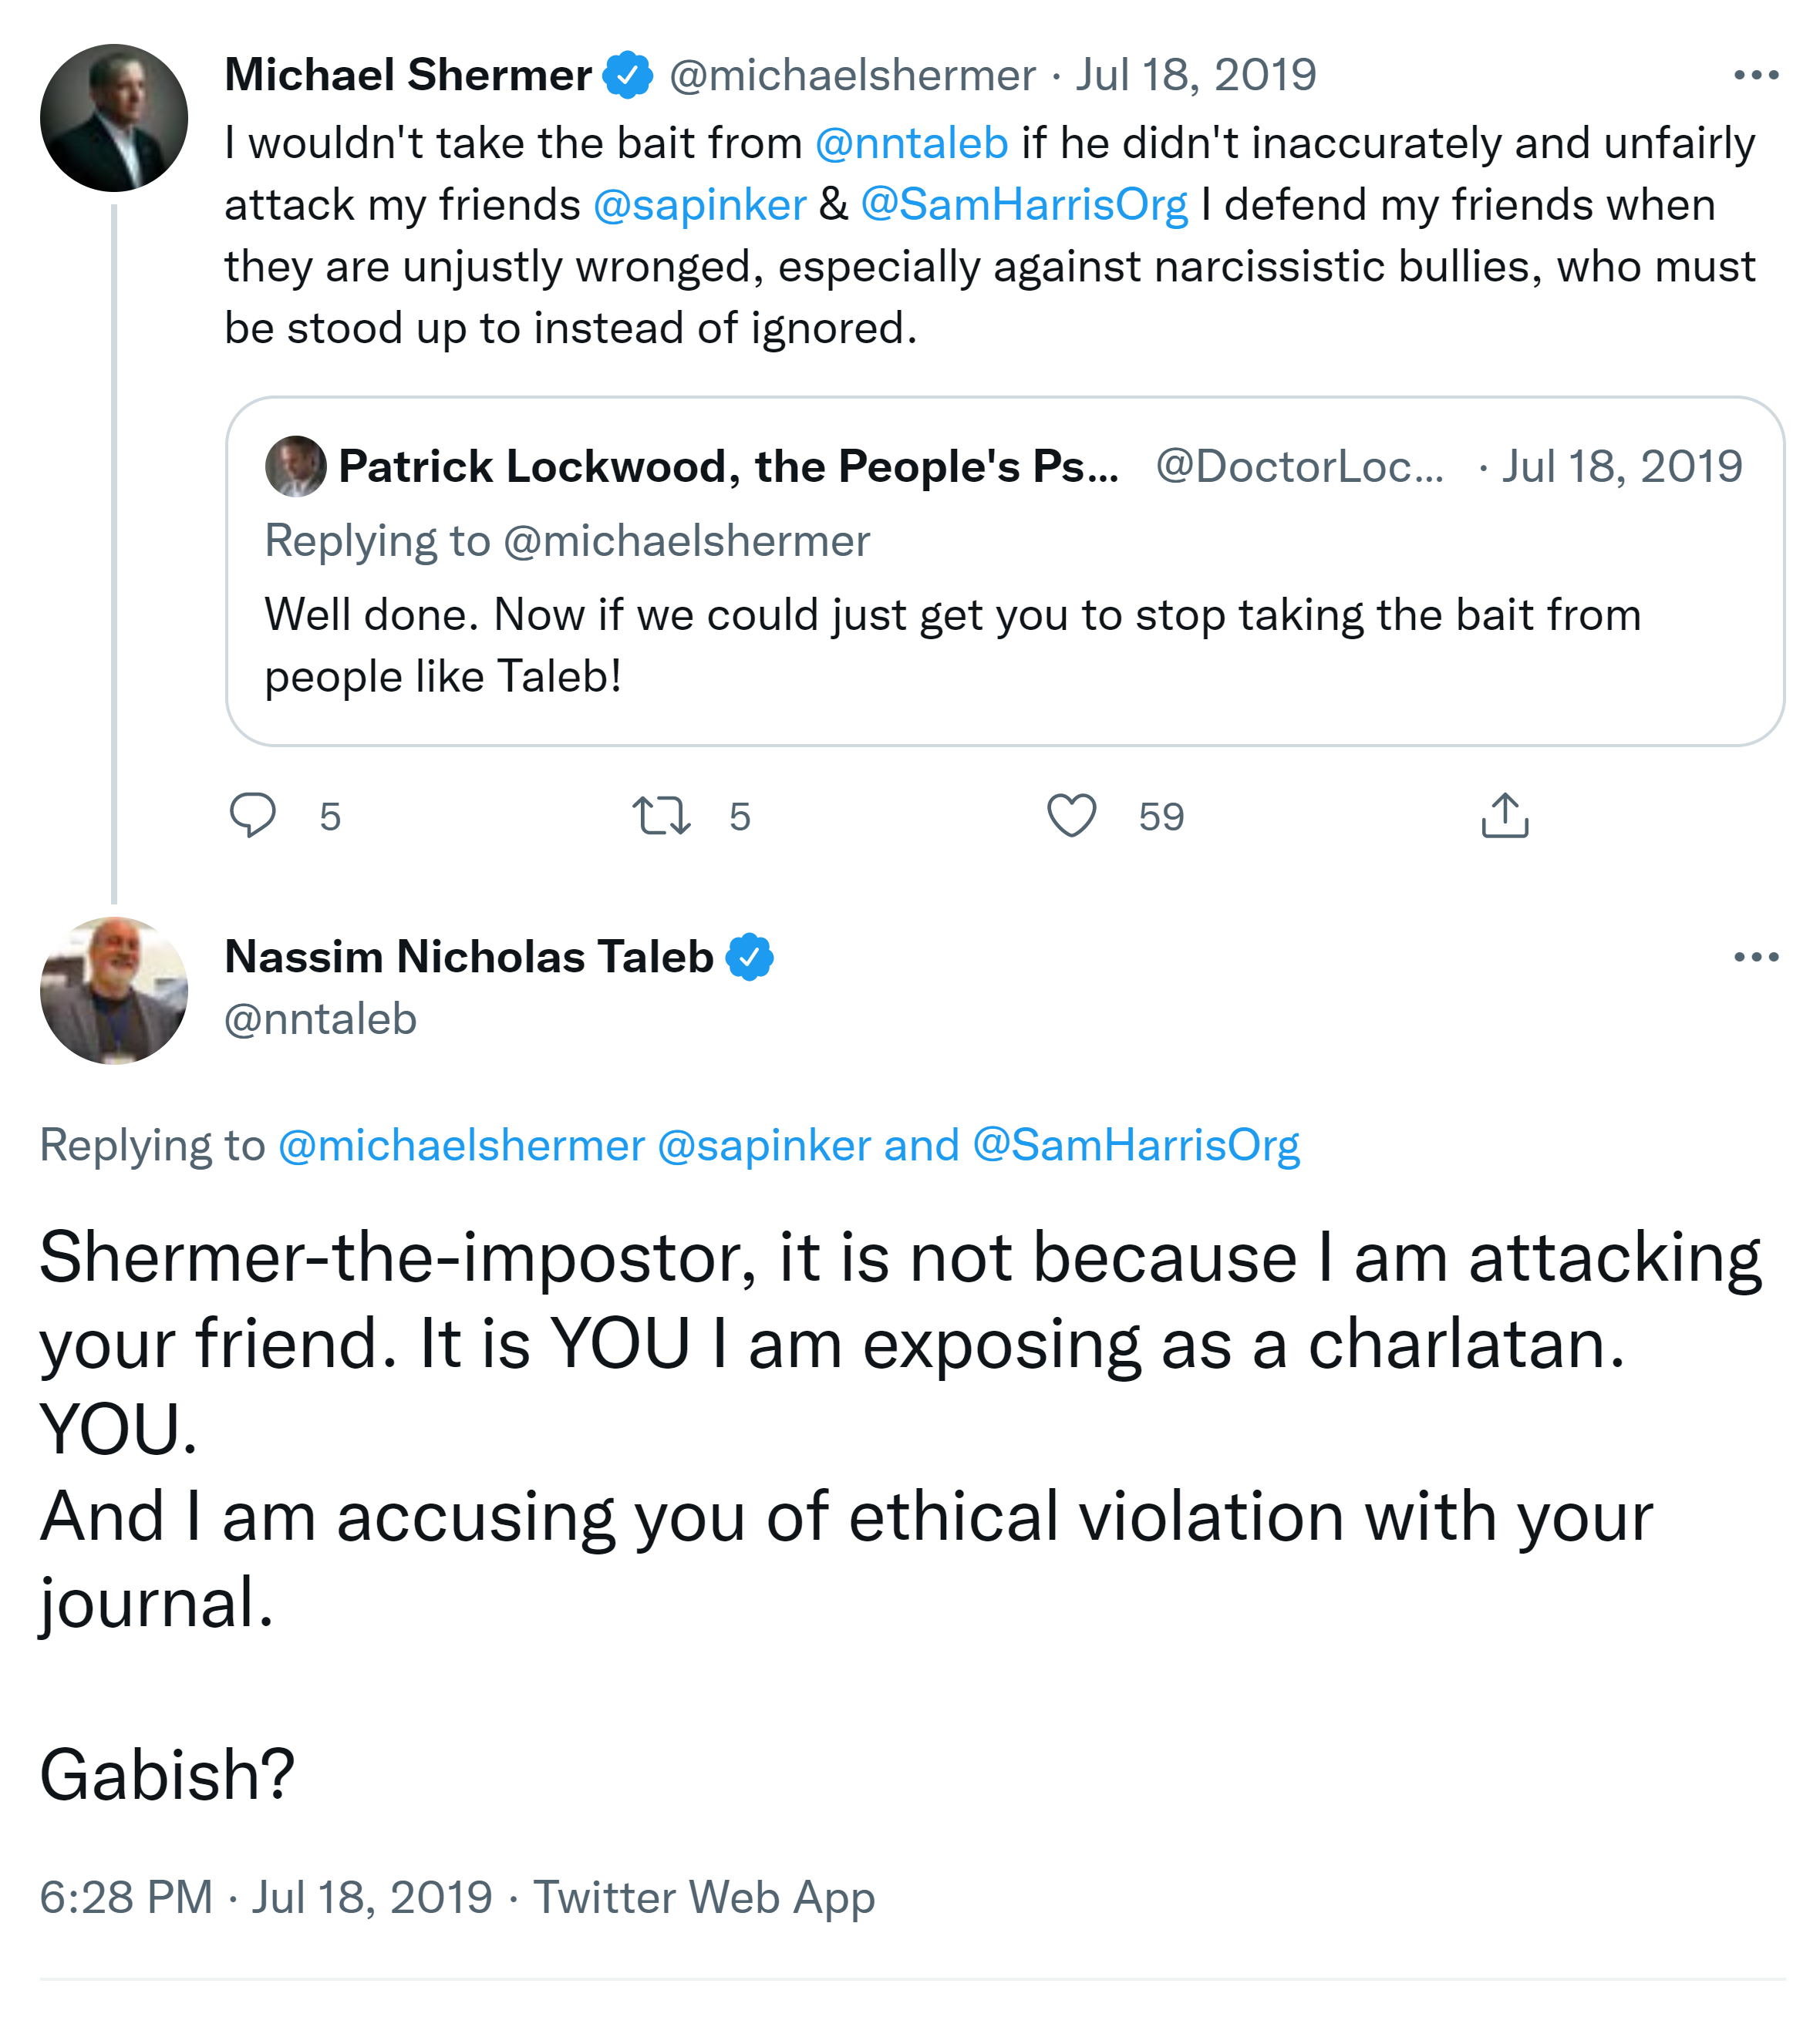Click the verified badge next to Nassim Taleb
Screen dimensions: 1820x2024
749,957
